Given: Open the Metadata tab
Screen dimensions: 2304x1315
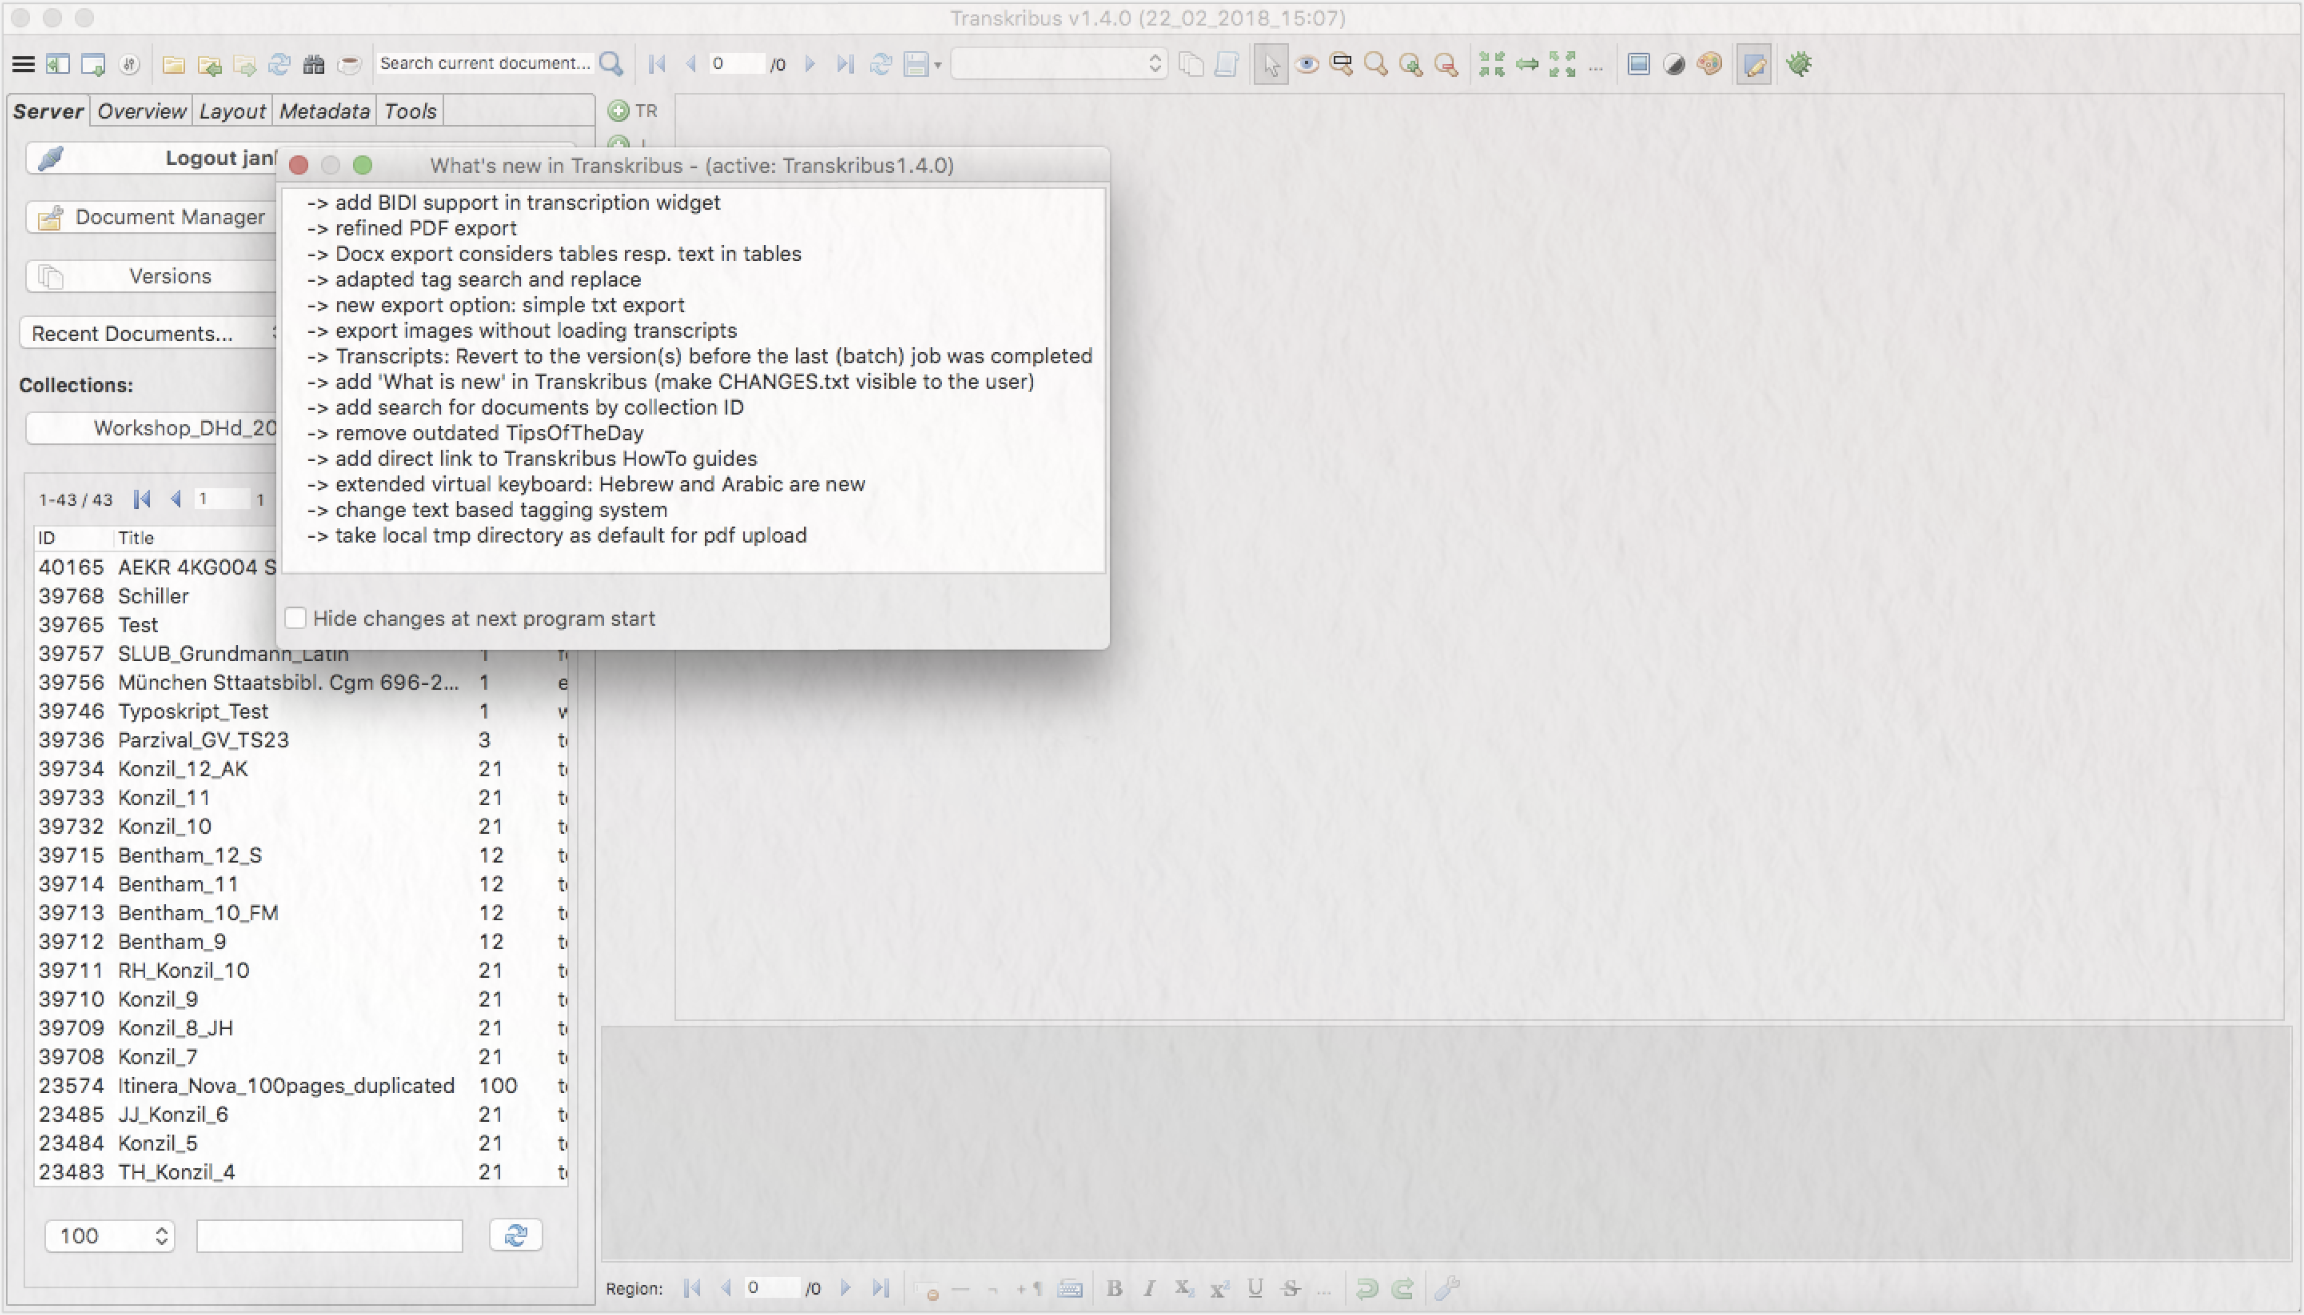Looking at the screenshot, I should pyautogui.click(x=324, y=111).
